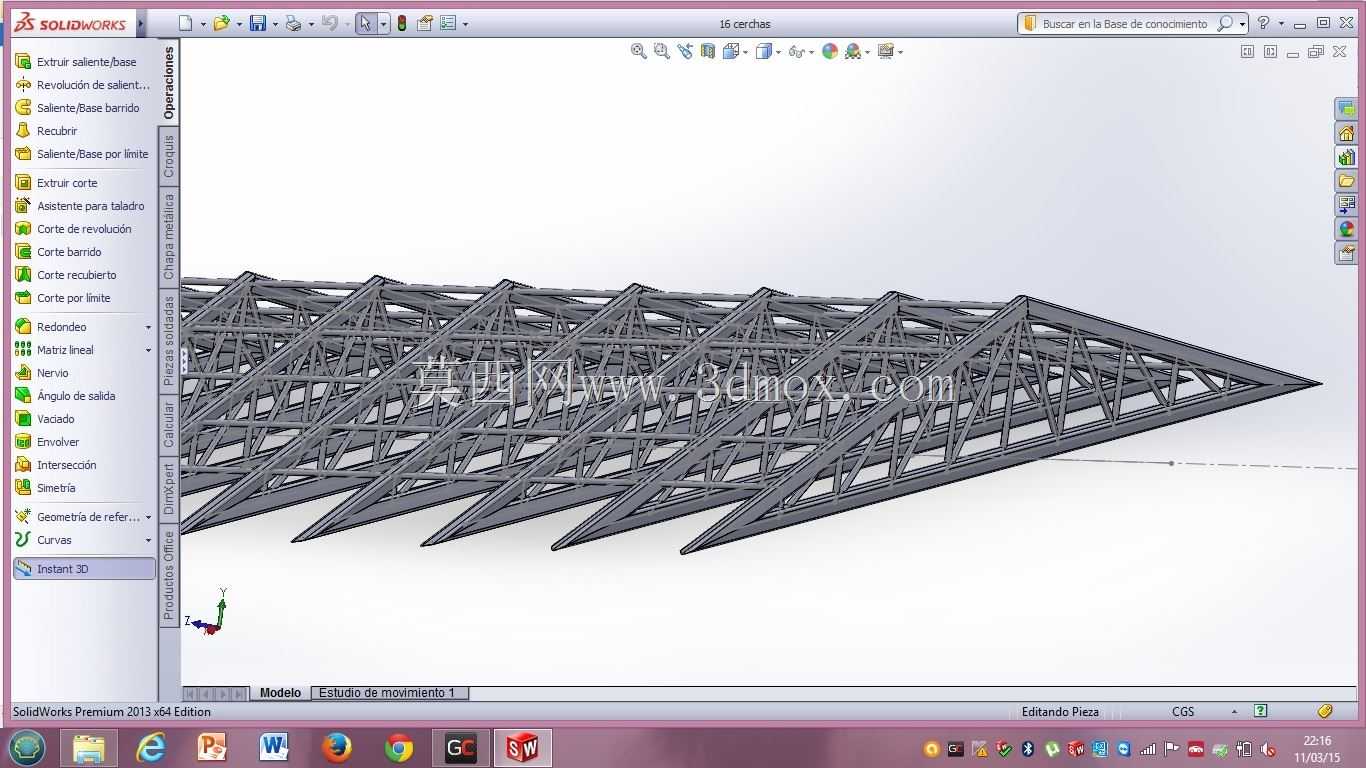Select the Modelo tab
This screenshot has width=1366, height=768.
[x=280, y=693]
